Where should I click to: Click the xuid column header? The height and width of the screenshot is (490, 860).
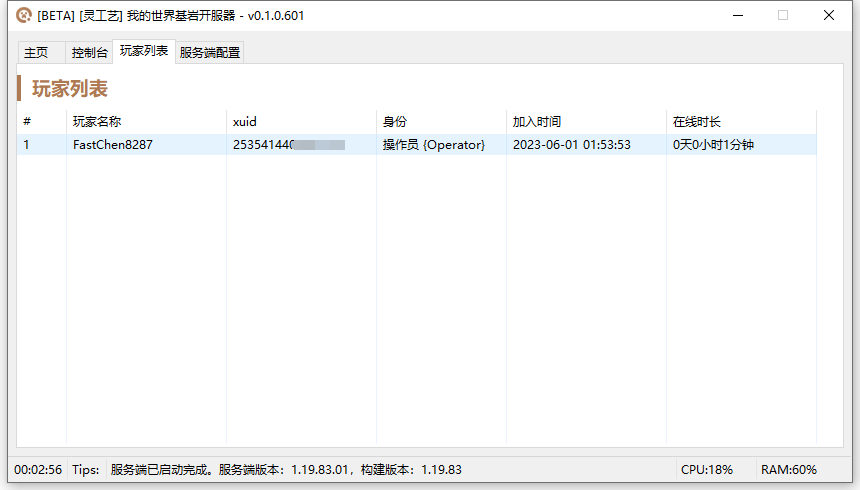[x=245, y=122]
